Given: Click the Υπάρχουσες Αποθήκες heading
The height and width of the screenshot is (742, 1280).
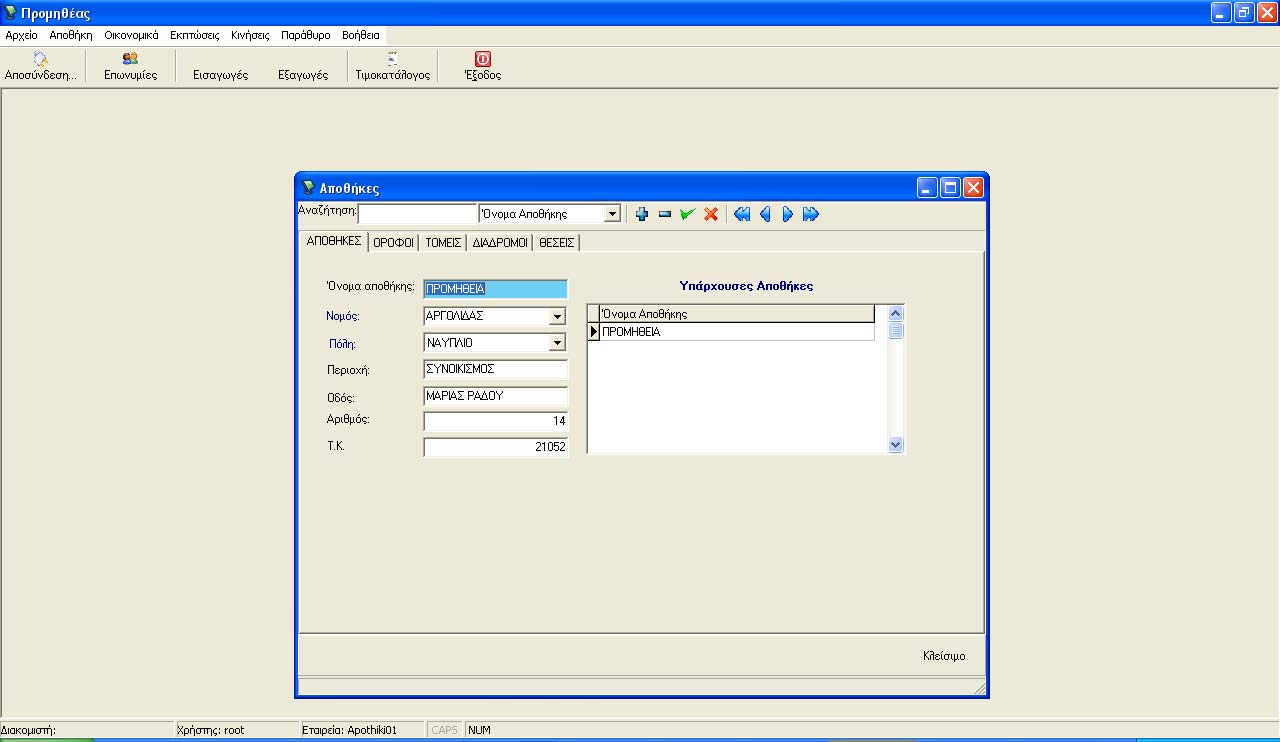Looking at the screenshot, I should point(746,286).
